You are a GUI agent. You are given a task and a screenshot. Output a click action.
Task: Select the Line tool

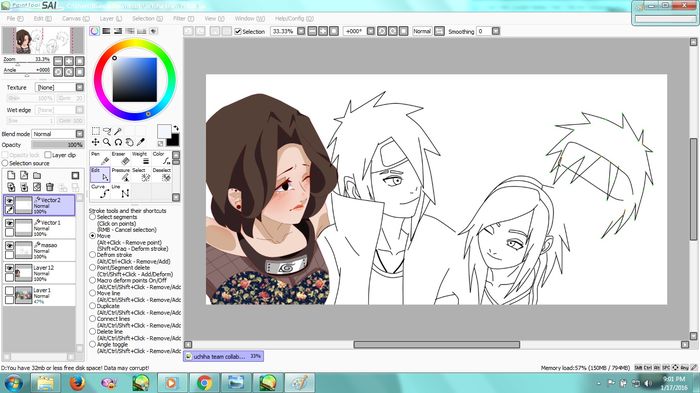click(121, 191)
